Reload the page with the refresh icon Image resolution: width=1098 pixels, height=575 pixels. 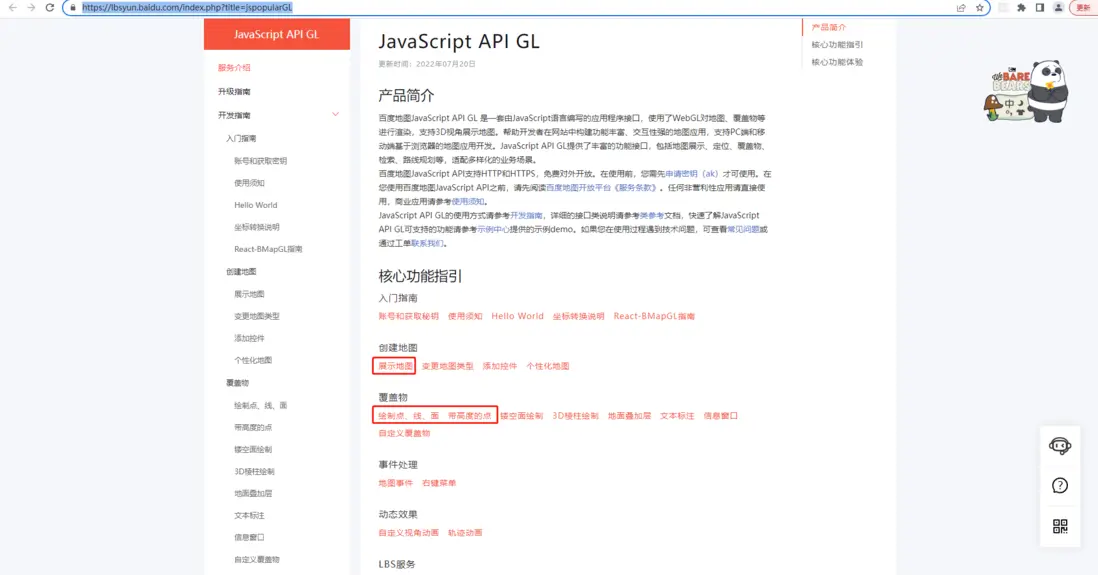50,8
